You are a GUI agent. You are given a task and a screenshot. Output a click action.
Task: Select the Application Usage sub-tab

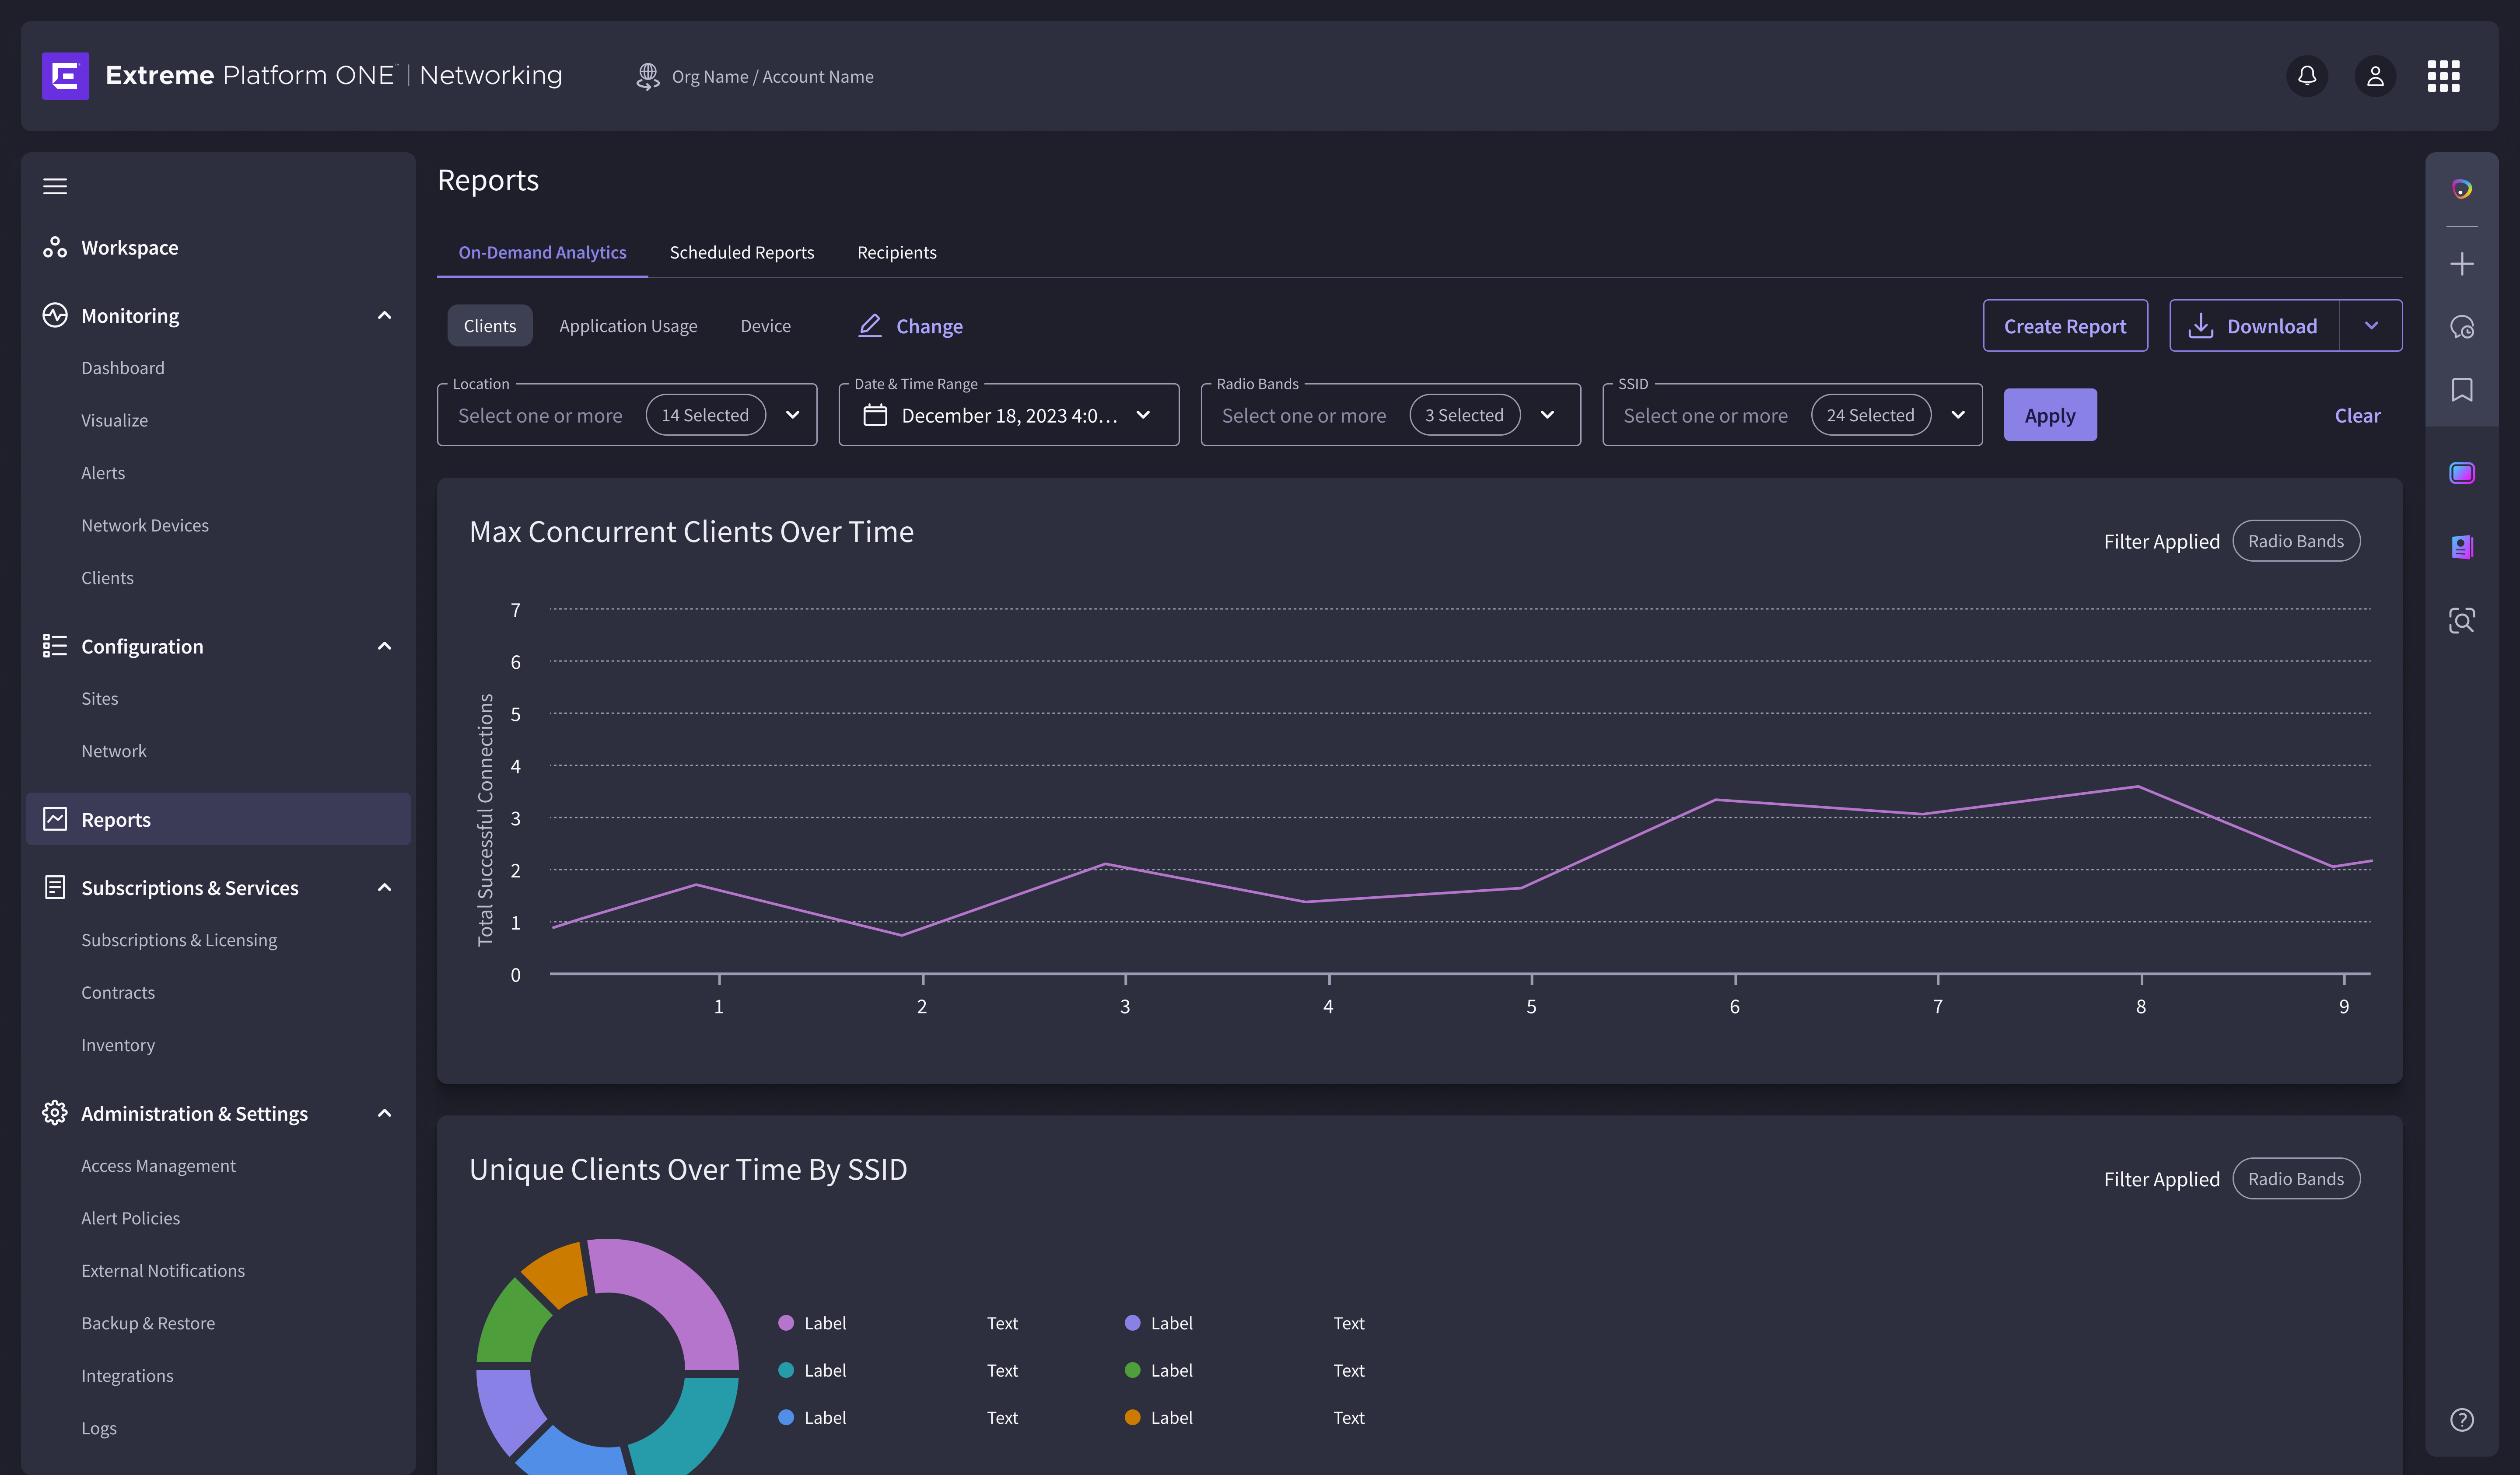(x=628, y=326)
